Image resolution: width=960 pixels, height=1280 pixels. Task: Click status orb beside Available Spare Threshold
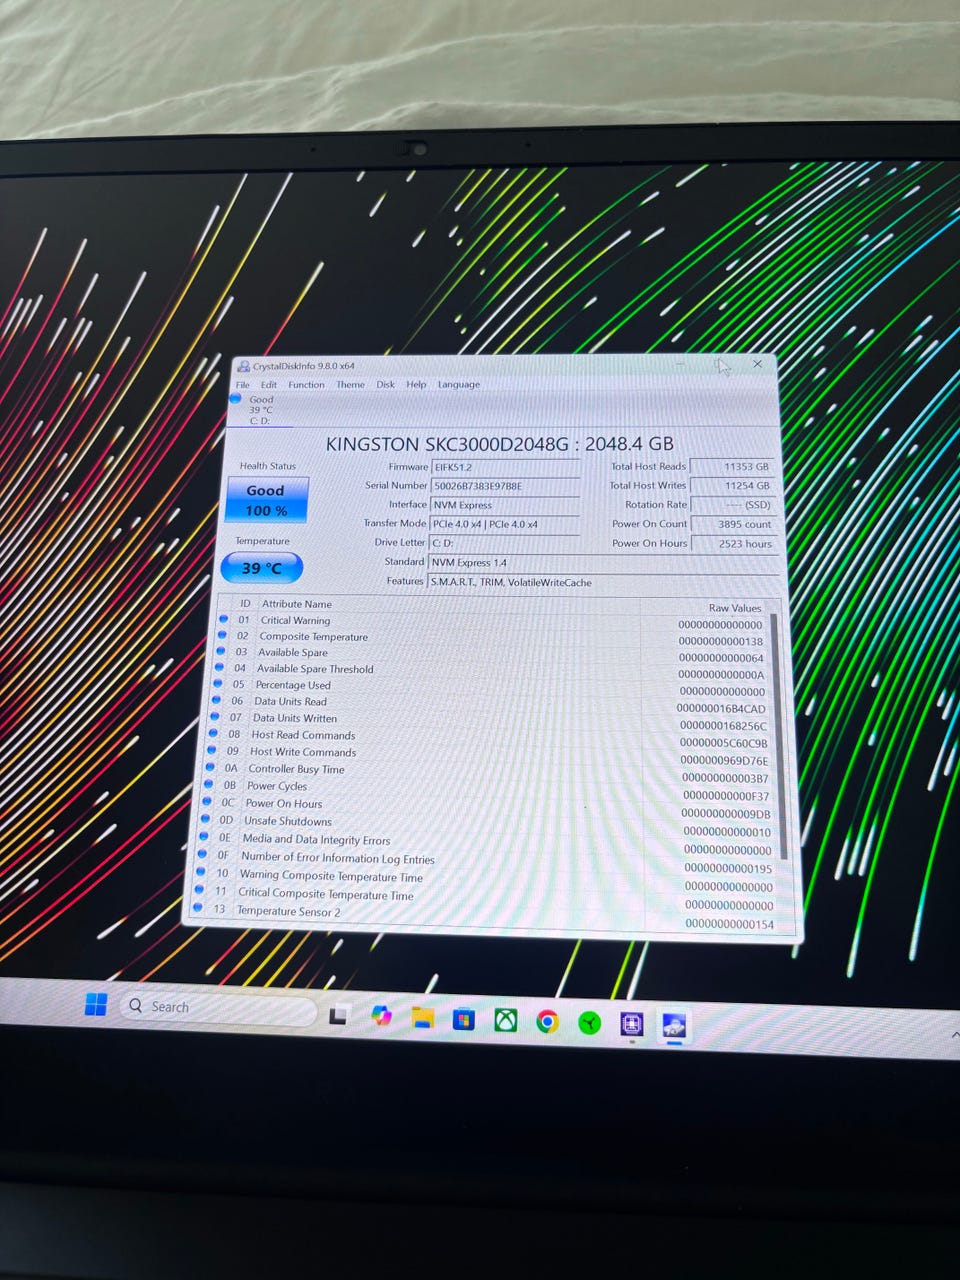click(x=219, y=667)
